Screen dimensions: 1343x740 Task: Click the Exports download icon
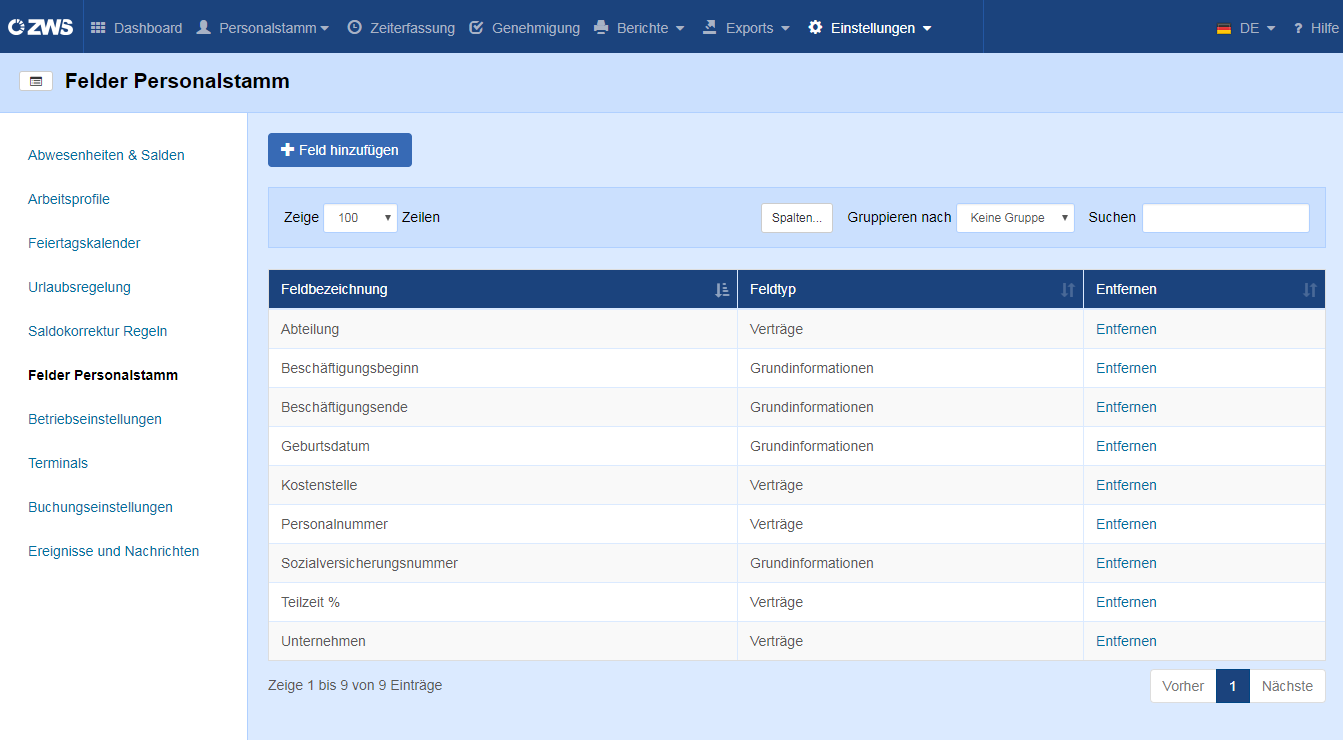710,28
